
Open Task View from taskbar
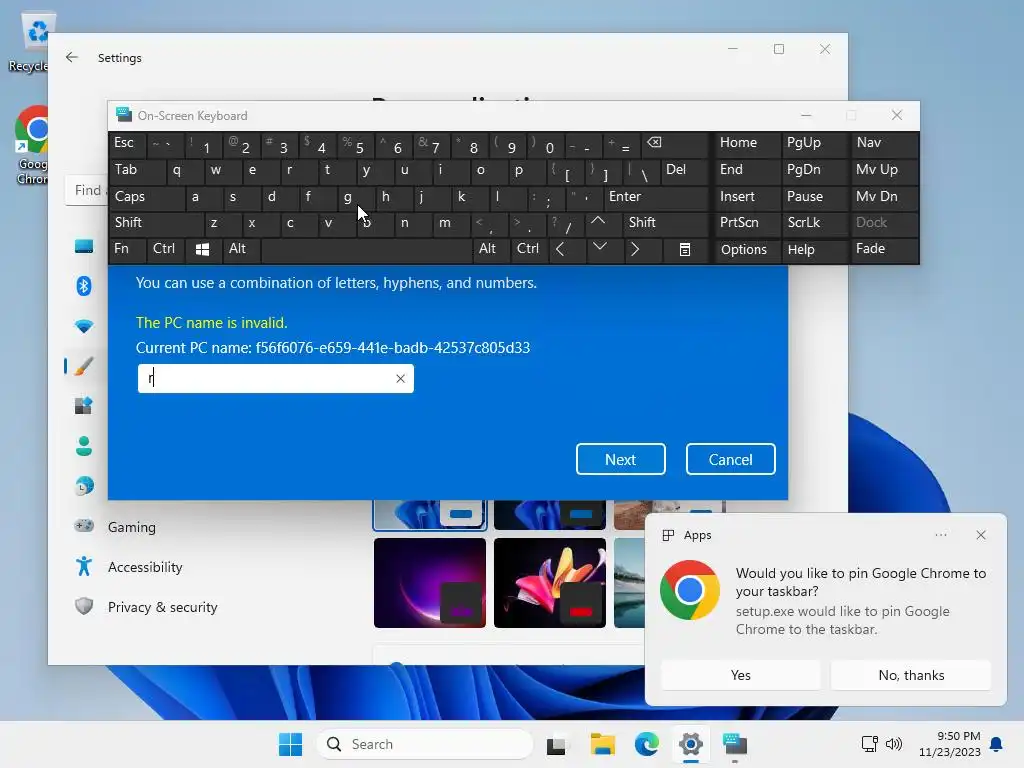(x=556, y=744)
